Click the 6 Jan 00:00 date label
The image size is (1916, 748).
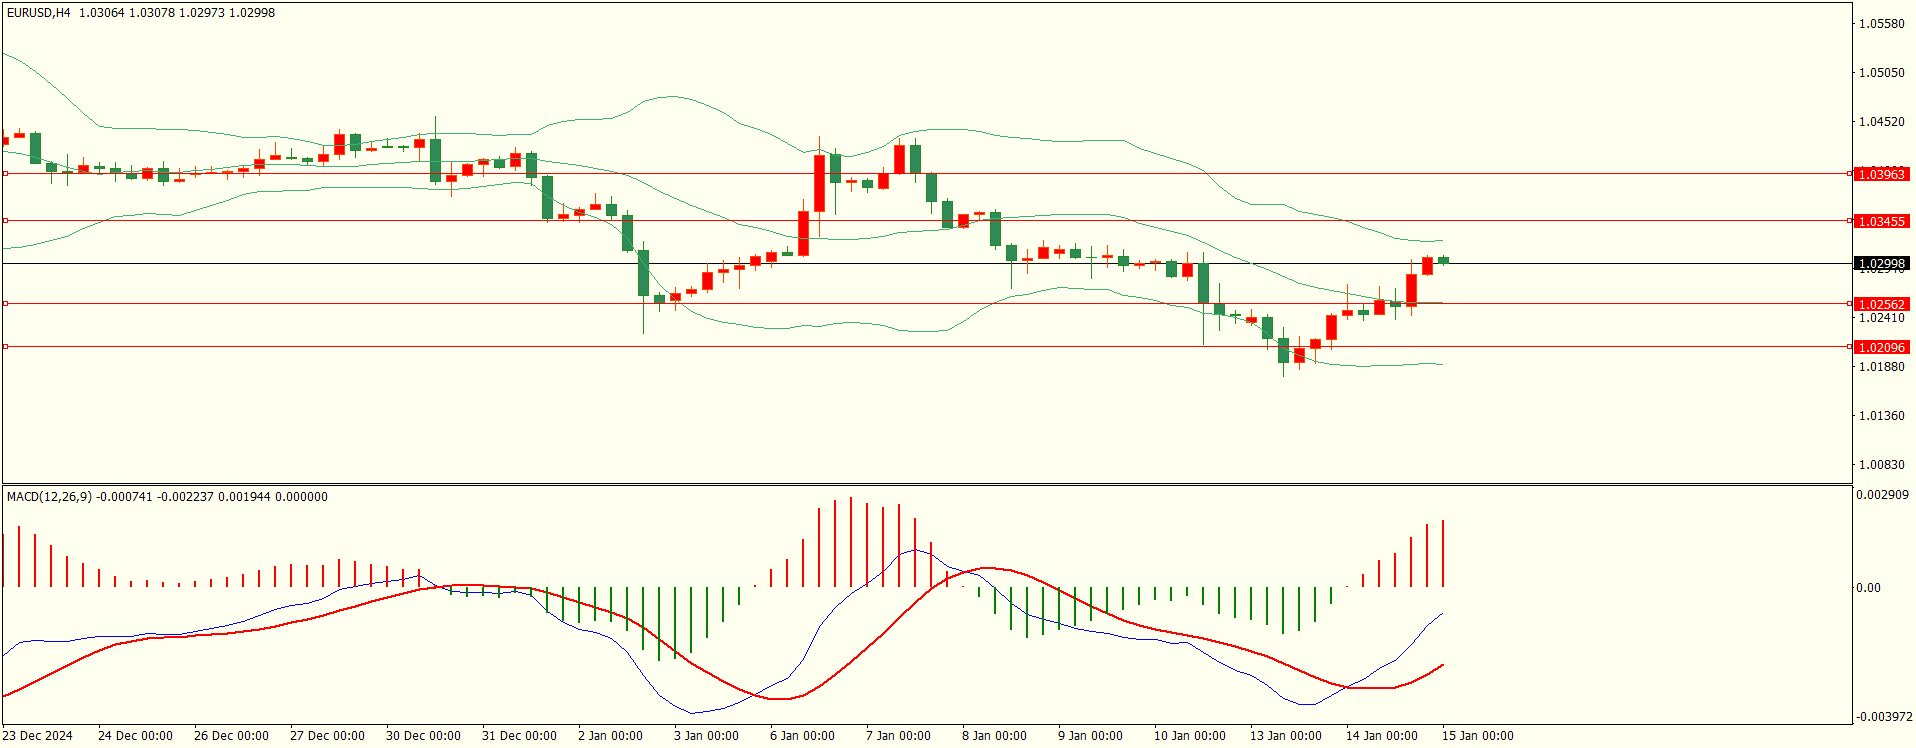(803, 736)
